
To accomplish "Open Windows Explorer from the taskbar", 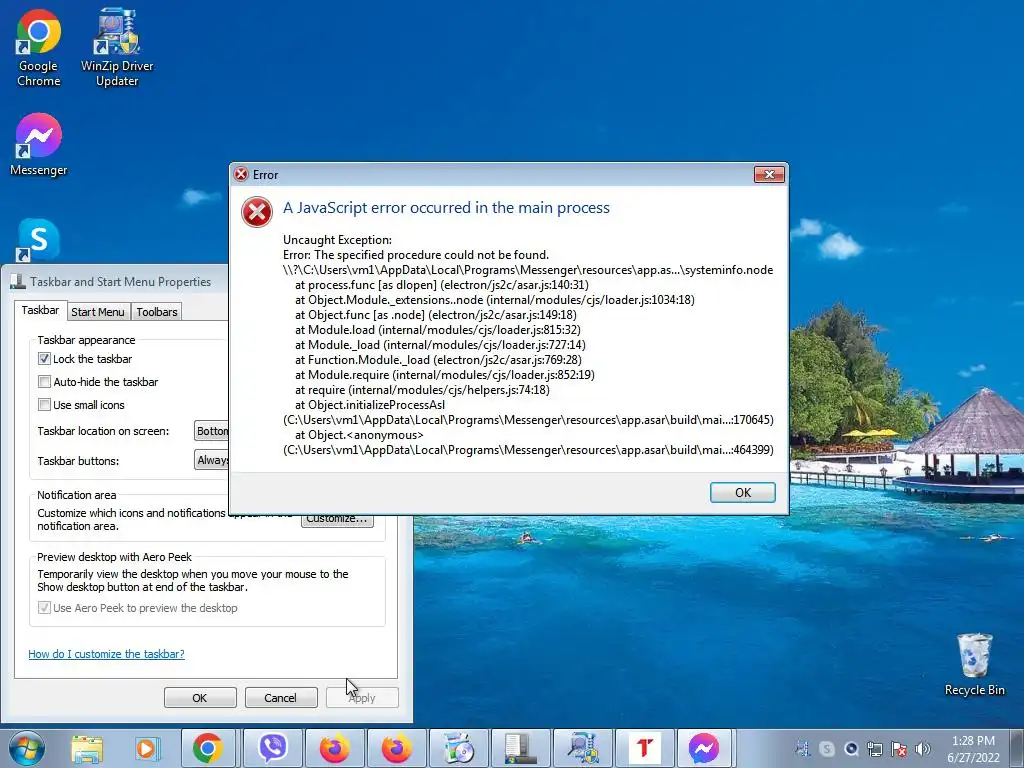I will pos(87,748).
